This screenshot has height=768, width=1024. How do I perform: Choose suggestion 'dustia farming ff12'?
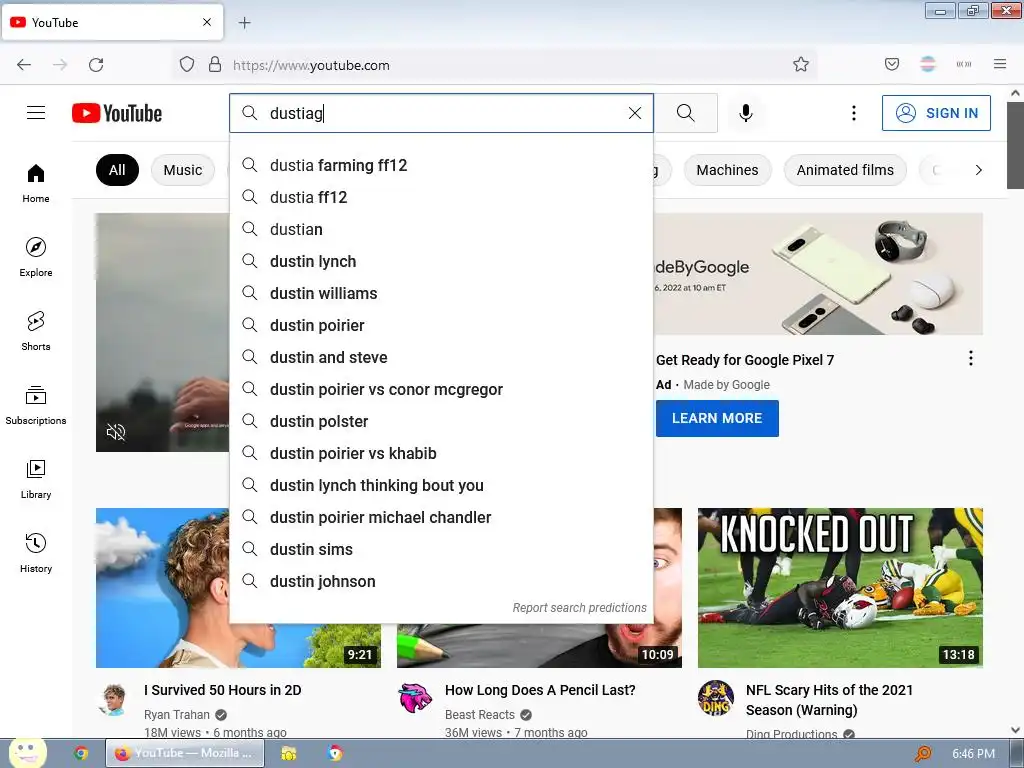tap(441, 165)
